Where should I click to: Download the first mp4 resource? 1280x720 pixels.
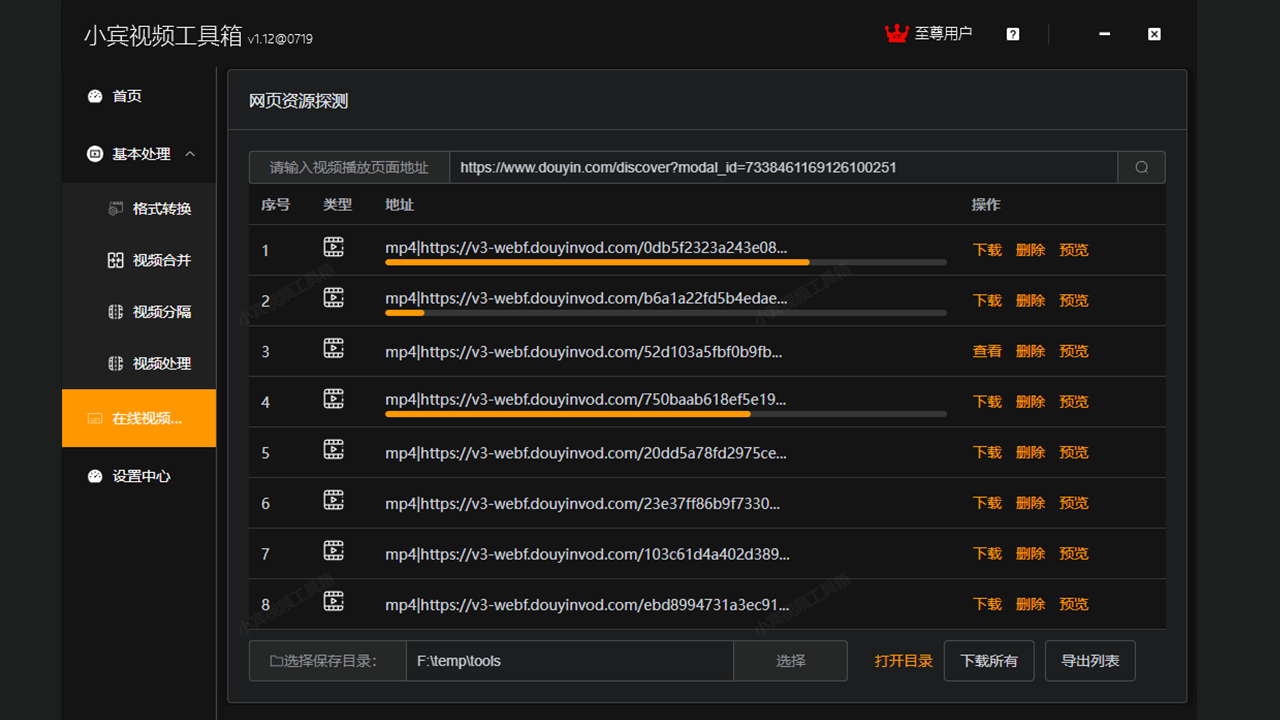point(986,249)
